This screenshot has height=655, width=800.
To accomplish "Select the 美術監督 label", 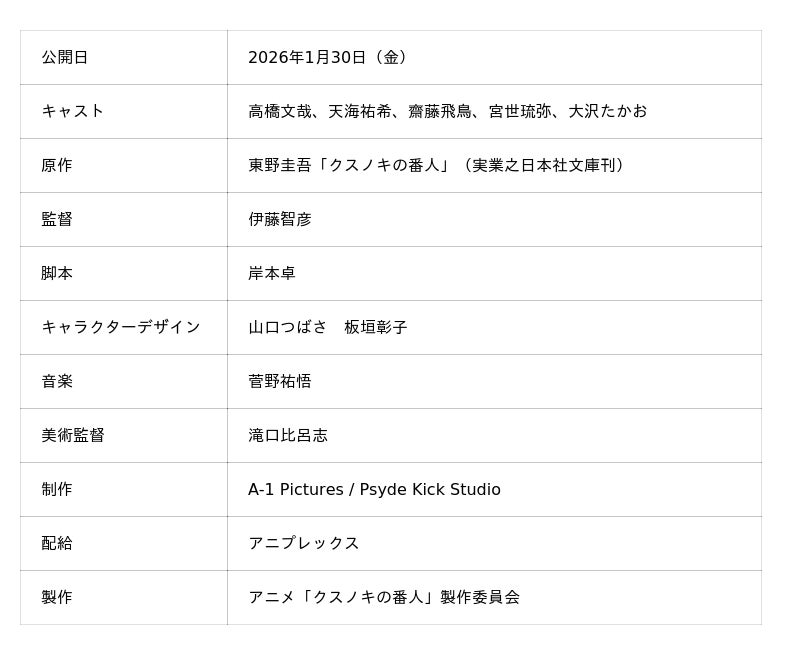I will 73,435.
